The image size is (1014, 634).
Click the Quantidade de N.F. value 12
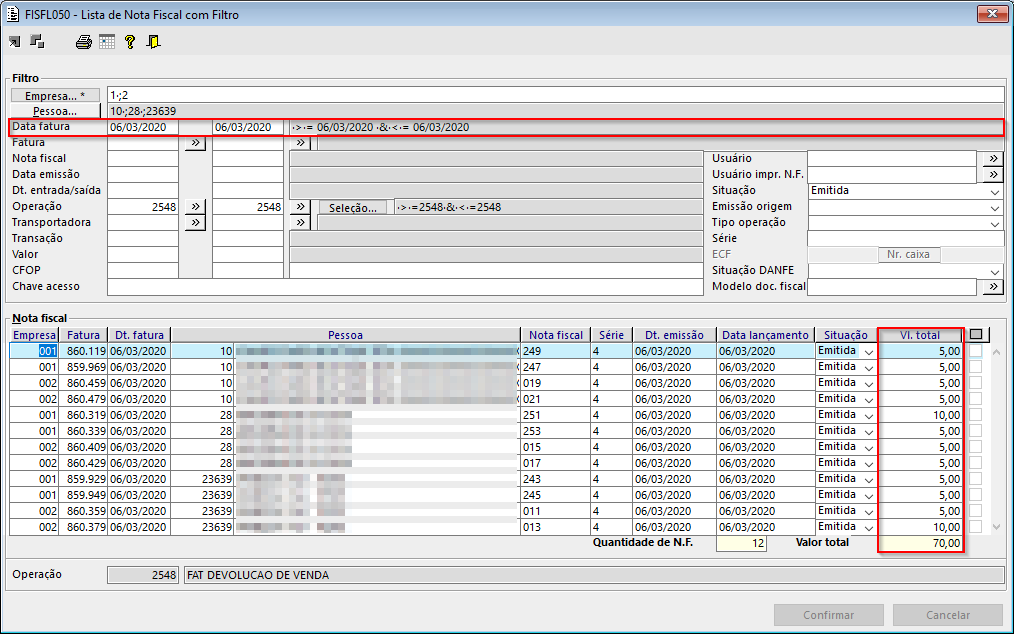point(741,543)
